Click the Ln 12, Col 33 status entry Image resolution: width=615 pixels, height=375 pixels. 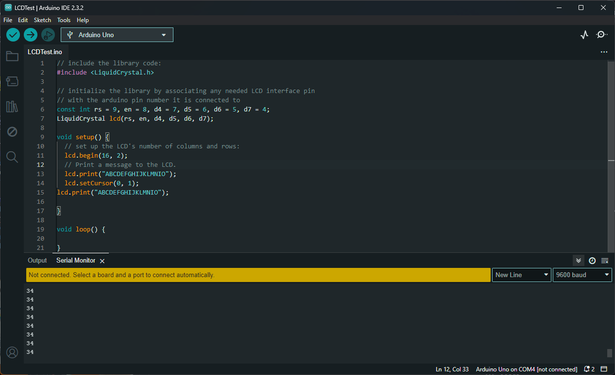pyautogui.click(x=452, y=369)
